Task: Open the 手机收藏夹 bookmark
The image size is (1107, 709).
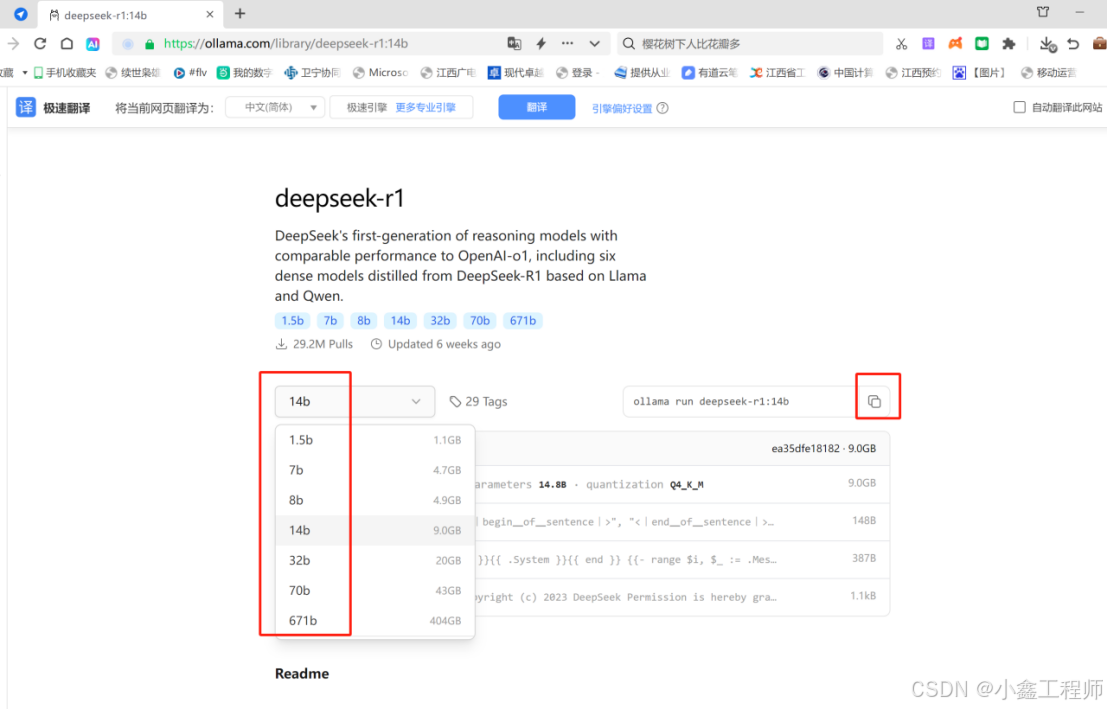Action: tap(65, 73)
